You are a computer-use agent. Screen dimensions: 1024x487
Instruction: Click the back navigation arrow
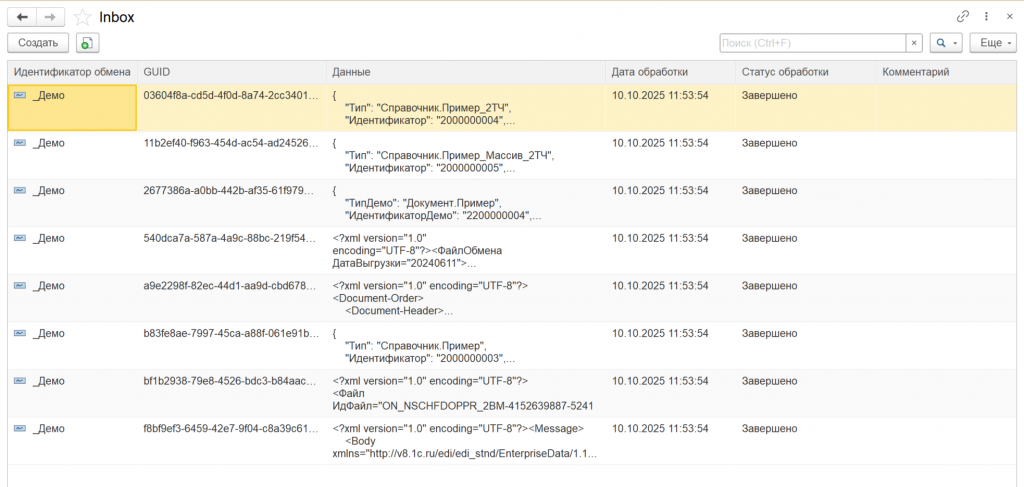[22, 17]
